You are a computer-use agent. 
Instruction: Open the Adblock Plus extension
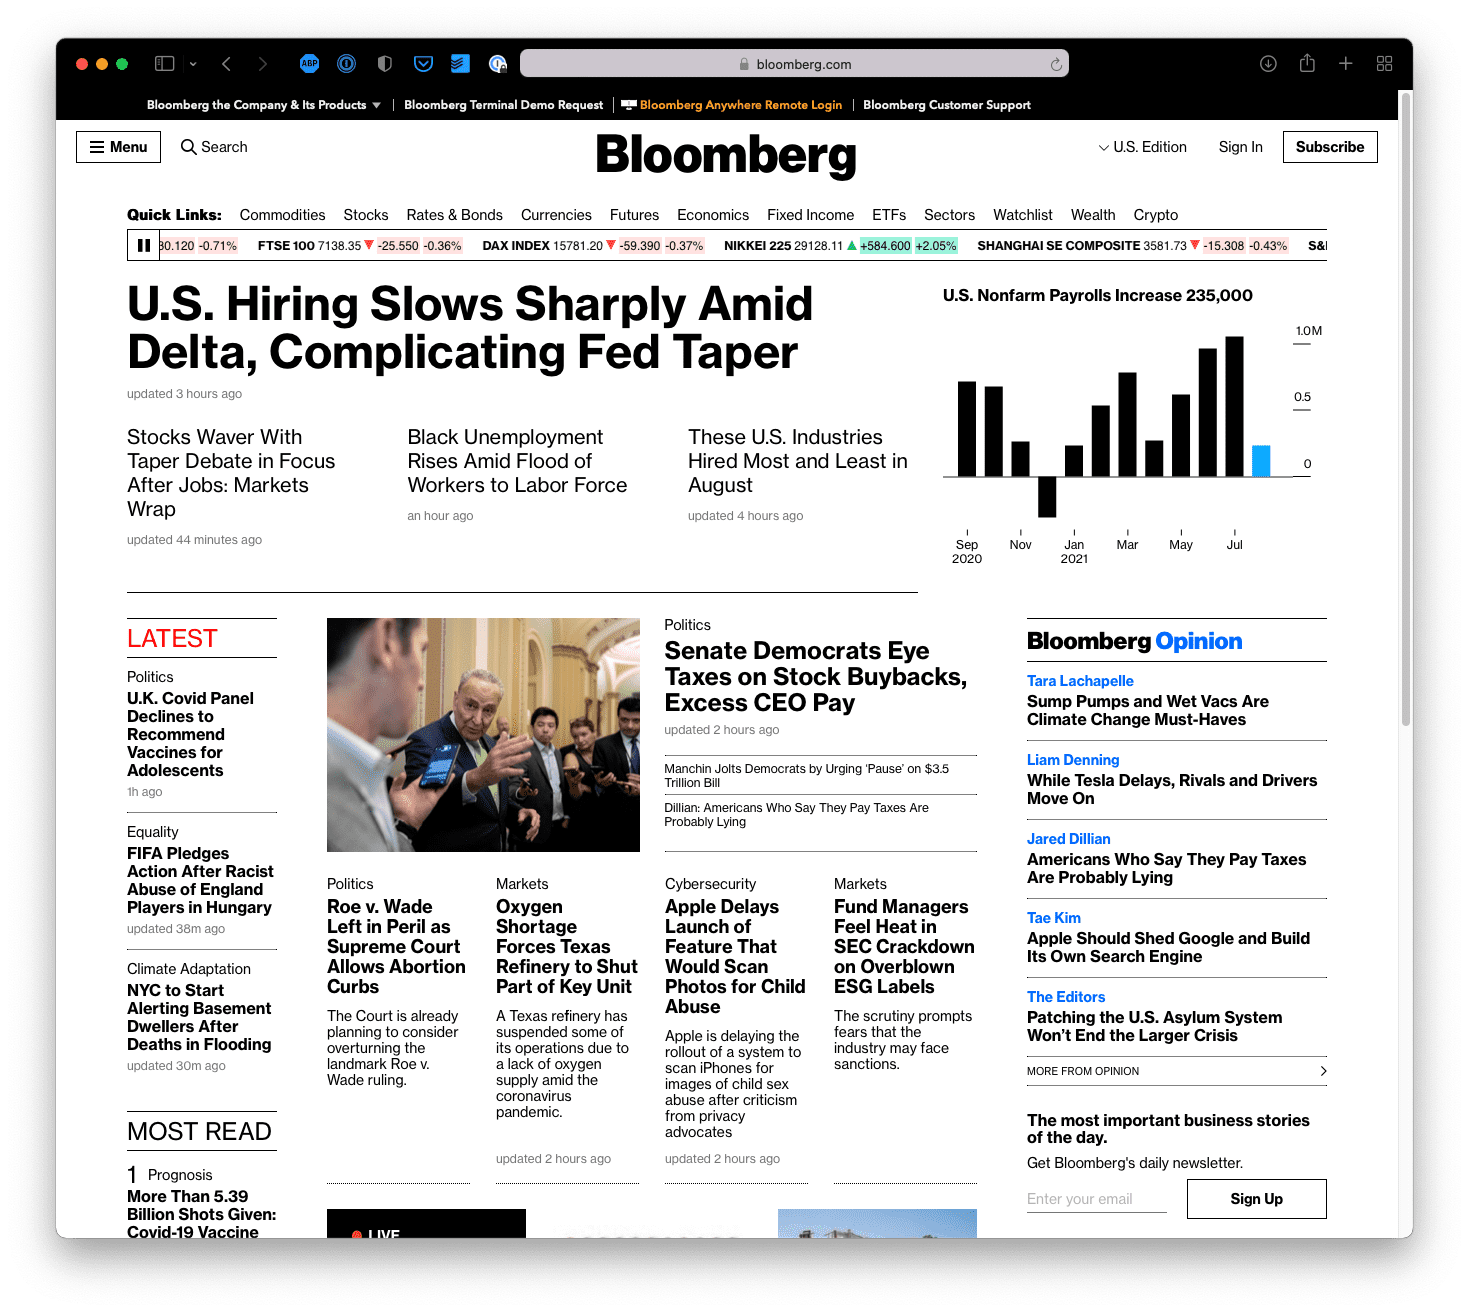[310, 64]
